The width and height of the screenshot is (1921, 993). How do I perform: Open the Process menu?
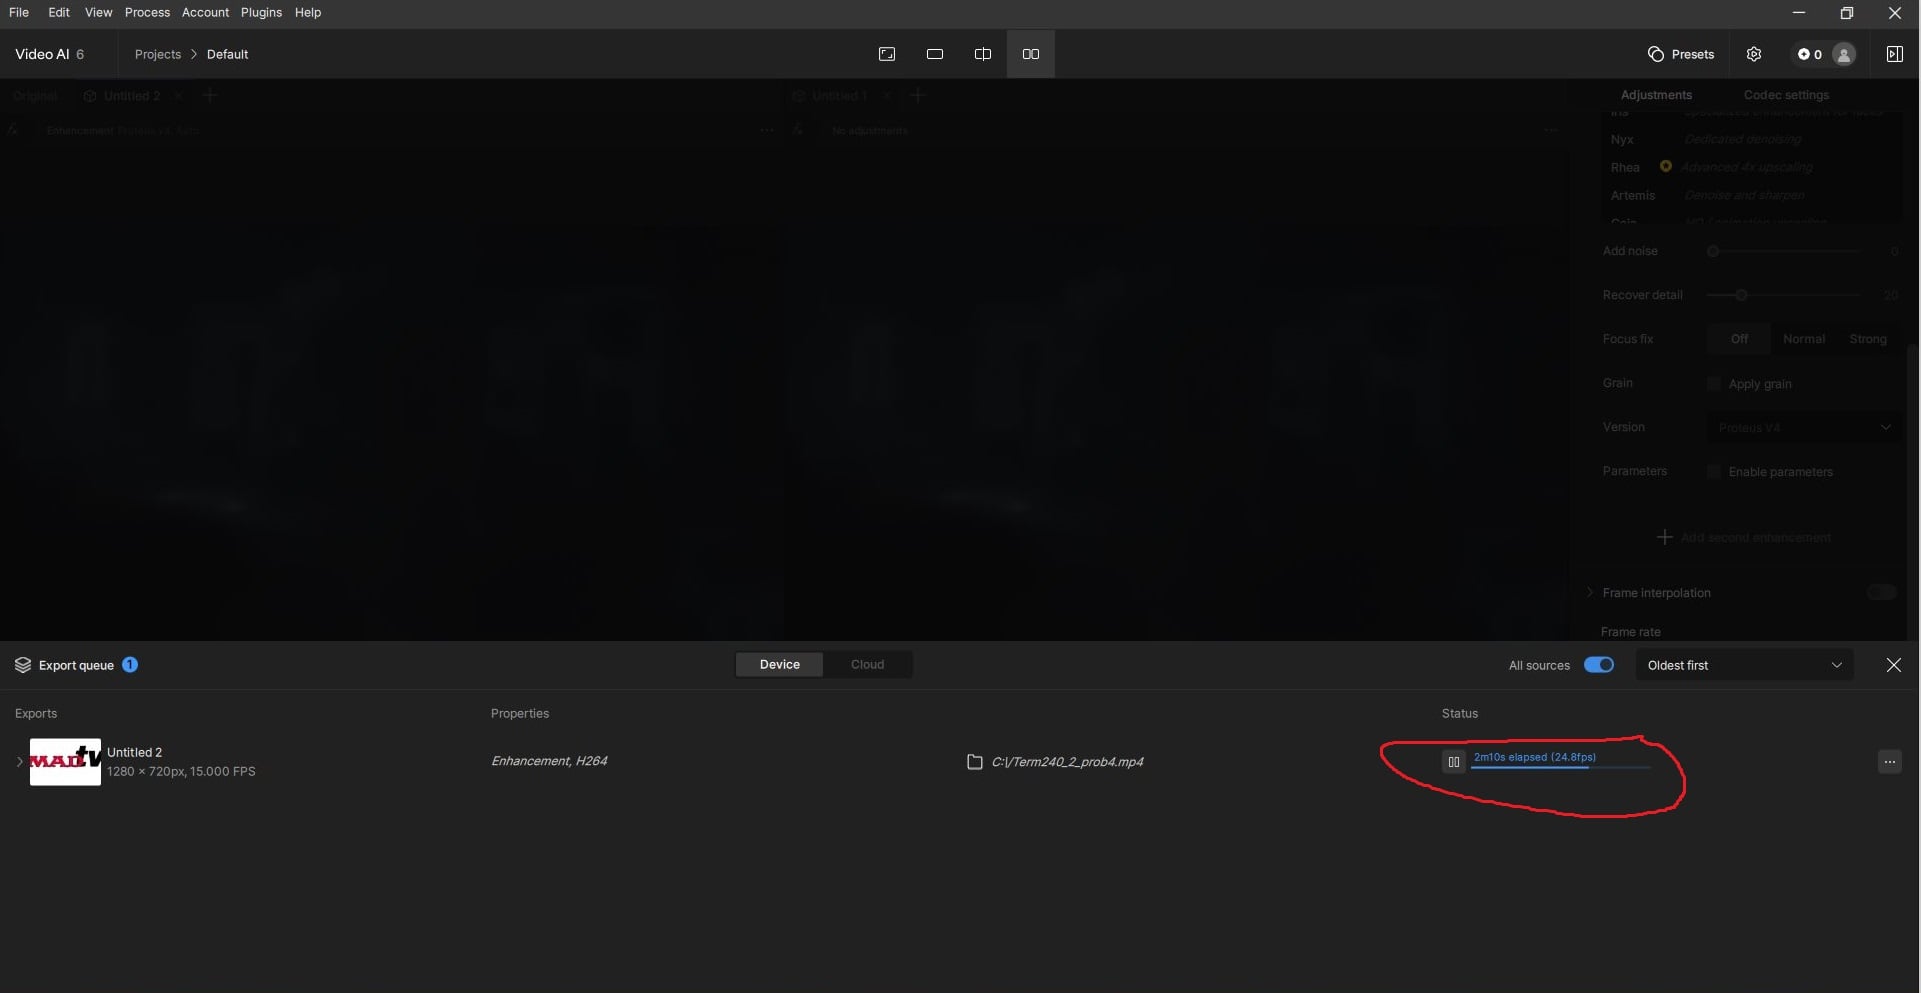[147, 12]
